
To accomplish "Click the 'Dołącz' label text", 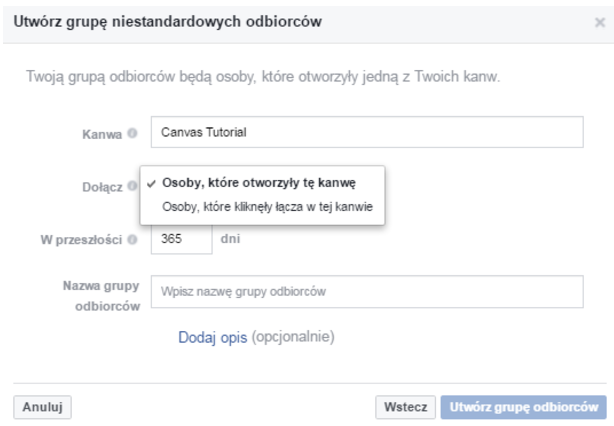I will (101, 185).
